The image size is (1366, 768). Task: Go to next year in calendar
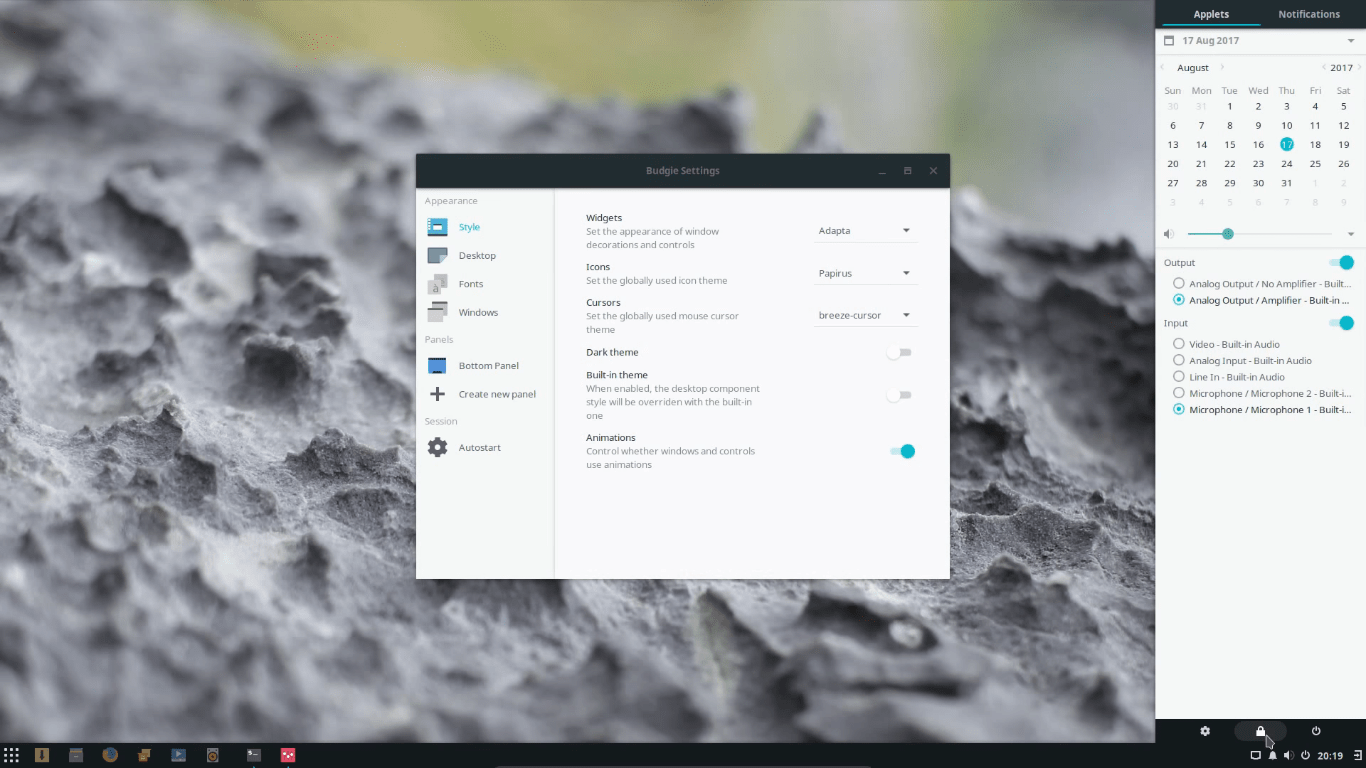(x=1359, y=68)
